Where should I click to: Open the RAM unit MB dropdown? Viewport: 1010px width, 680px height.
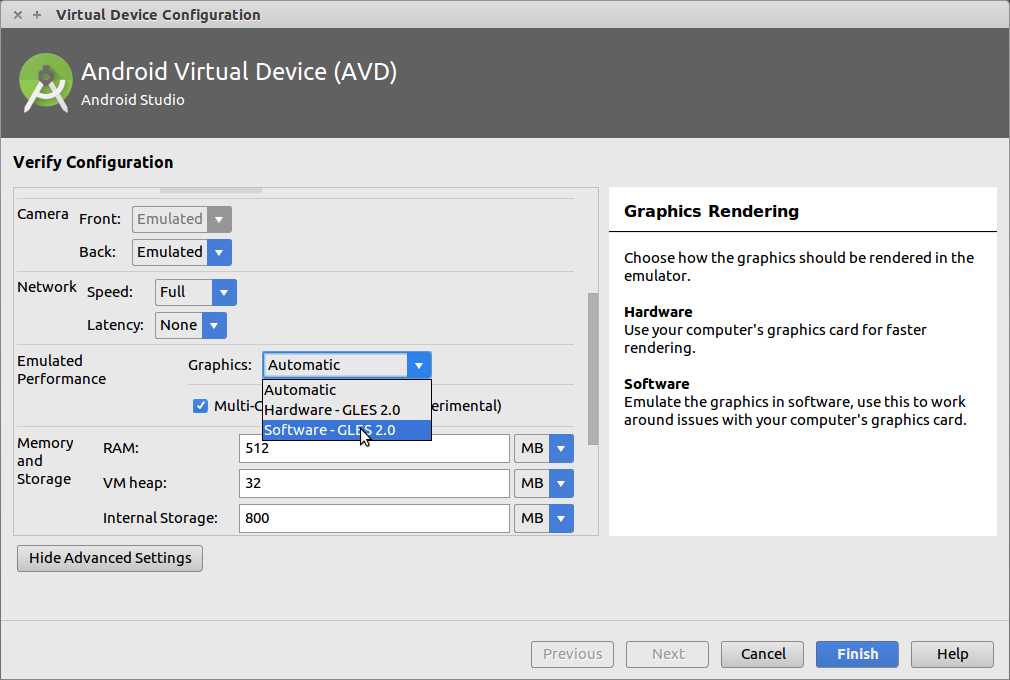[544, 448]
